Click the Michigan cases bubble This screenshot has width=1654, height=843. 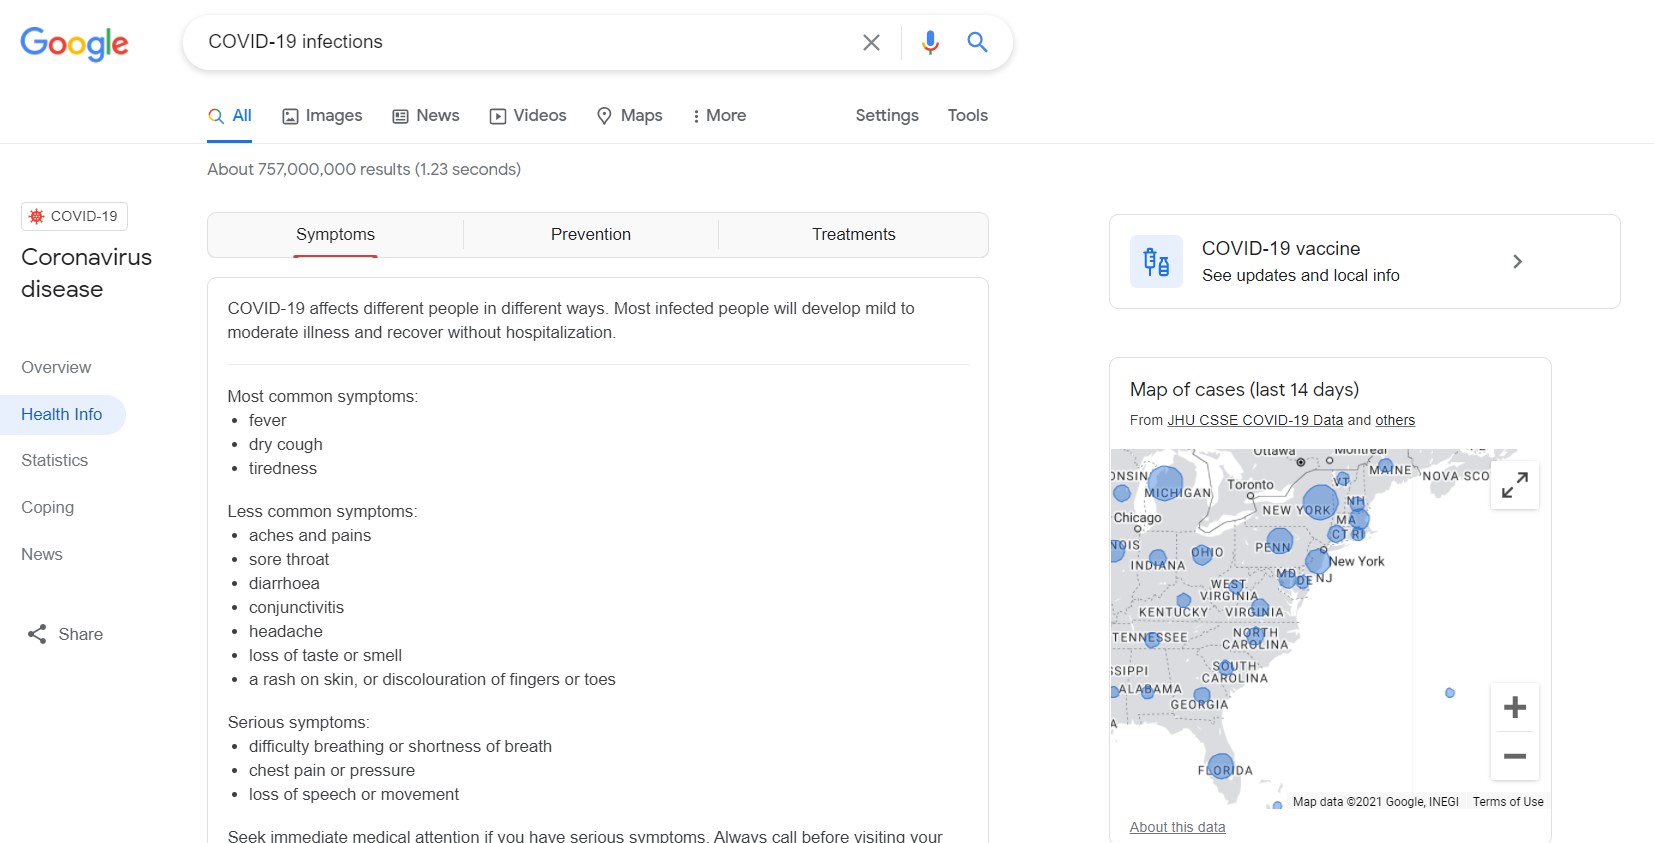tap(1165, 483)
